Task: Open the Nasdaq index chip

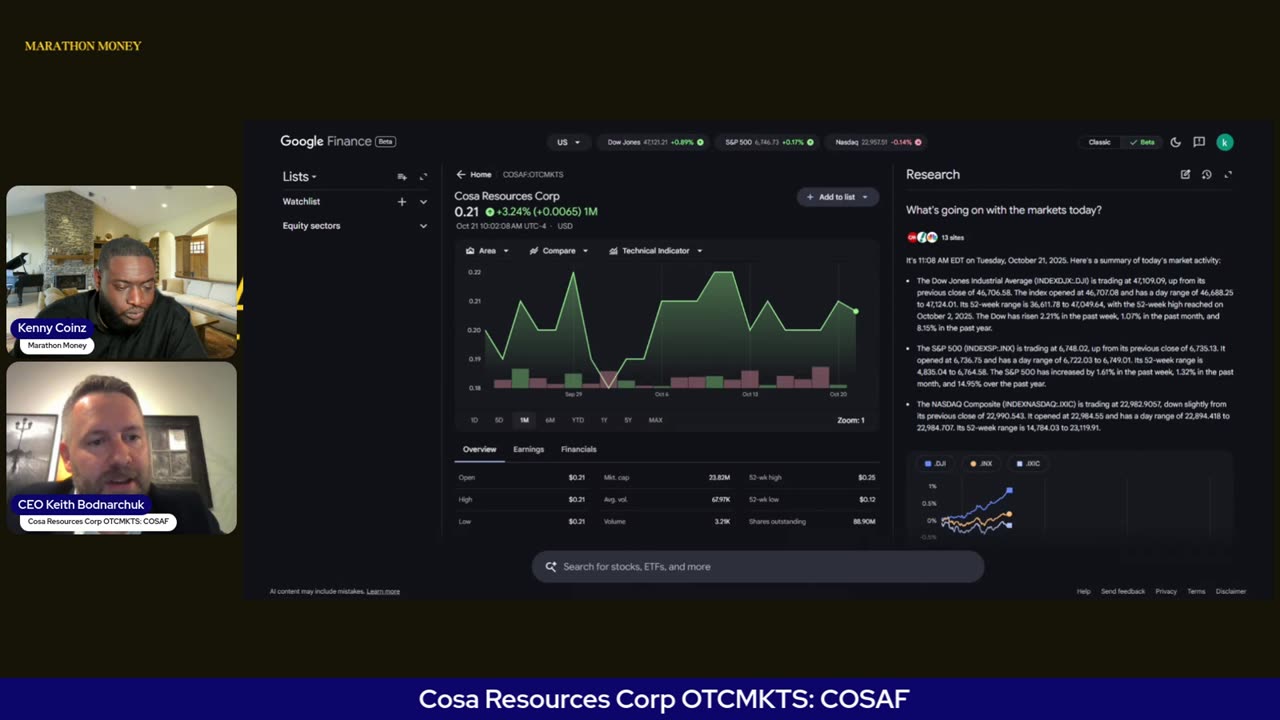Action: 878,142
